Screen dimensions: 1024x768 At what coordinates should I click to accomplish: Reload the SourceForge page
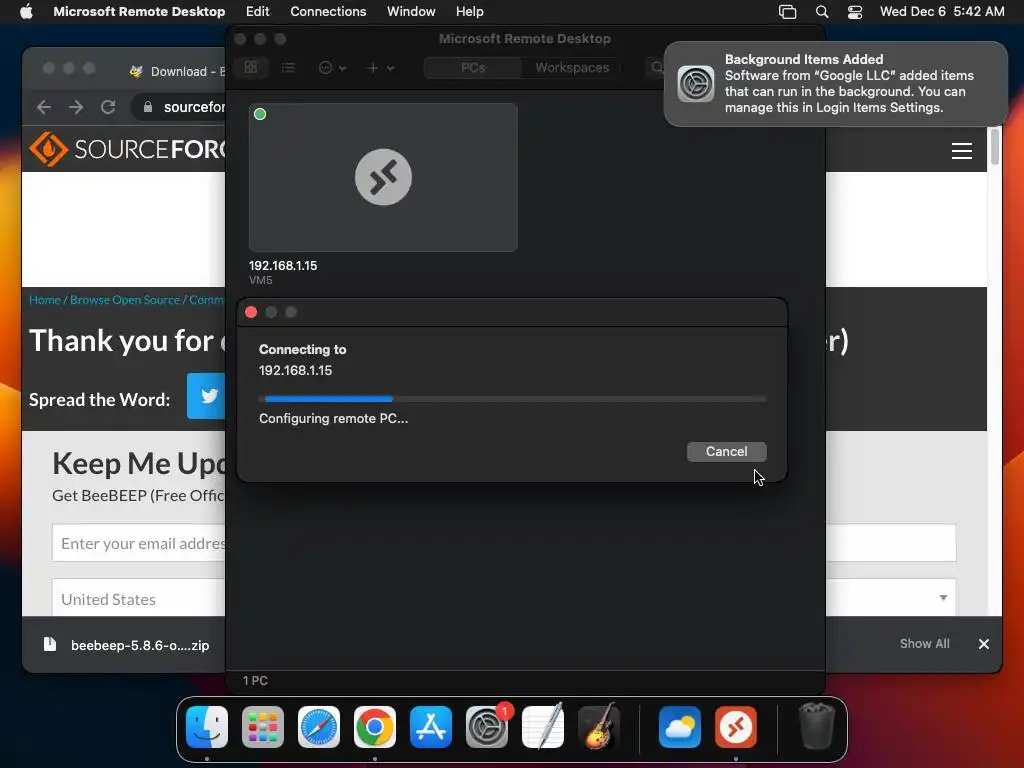(x=108, y=106)
